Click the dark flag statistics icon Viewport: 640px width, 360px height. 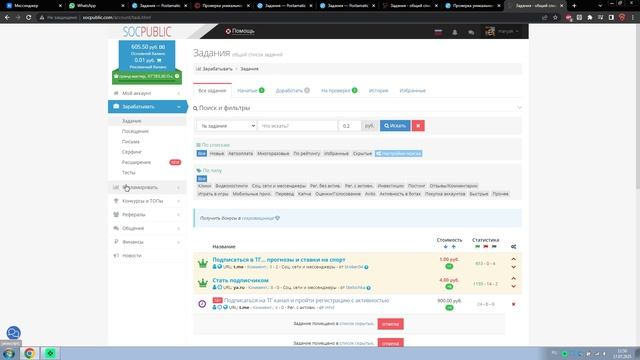coord(494,247)
